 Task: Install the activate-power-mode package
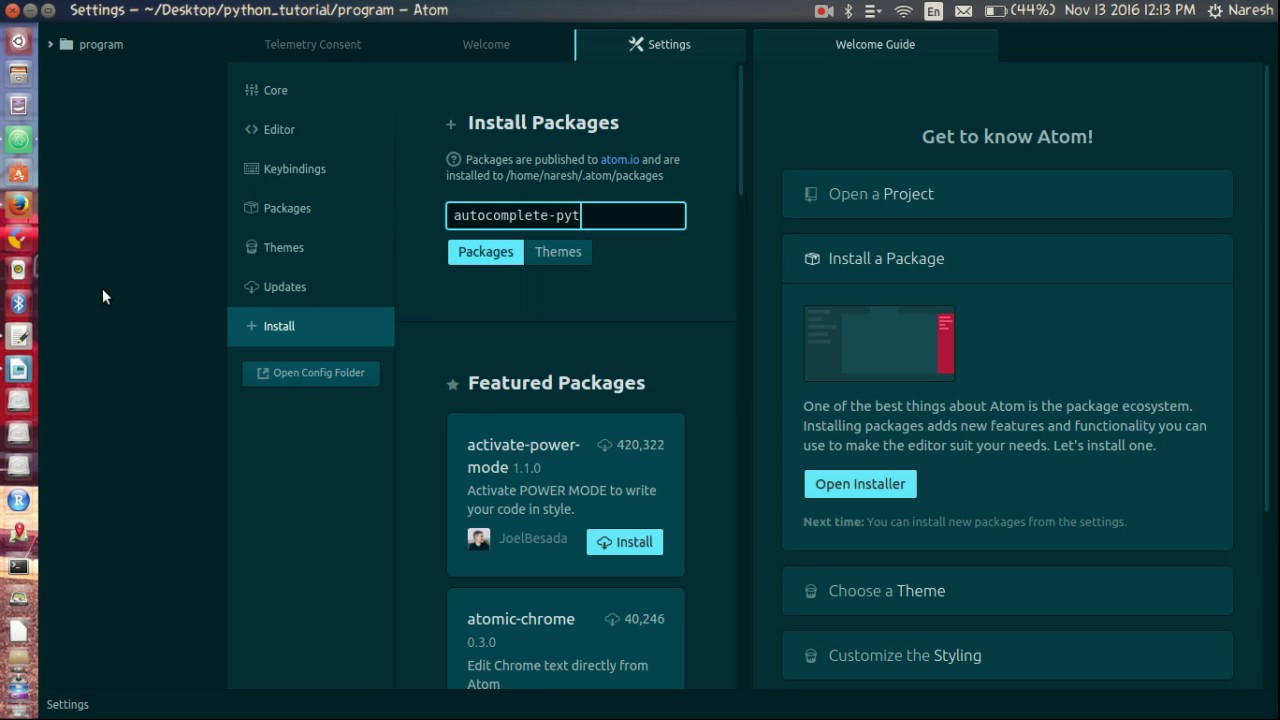[625, 542]
